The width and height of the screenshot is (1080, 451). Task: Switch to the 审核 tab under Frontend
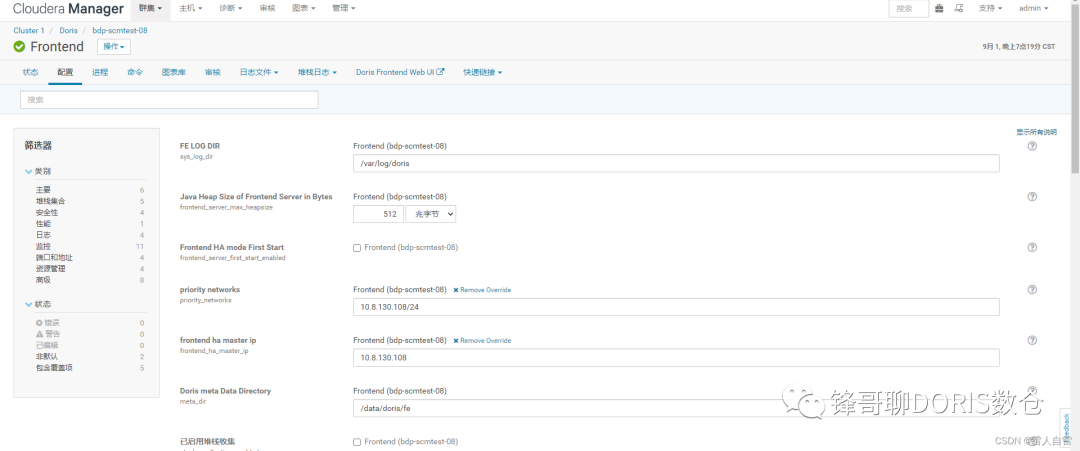click(x=212, y=72)
